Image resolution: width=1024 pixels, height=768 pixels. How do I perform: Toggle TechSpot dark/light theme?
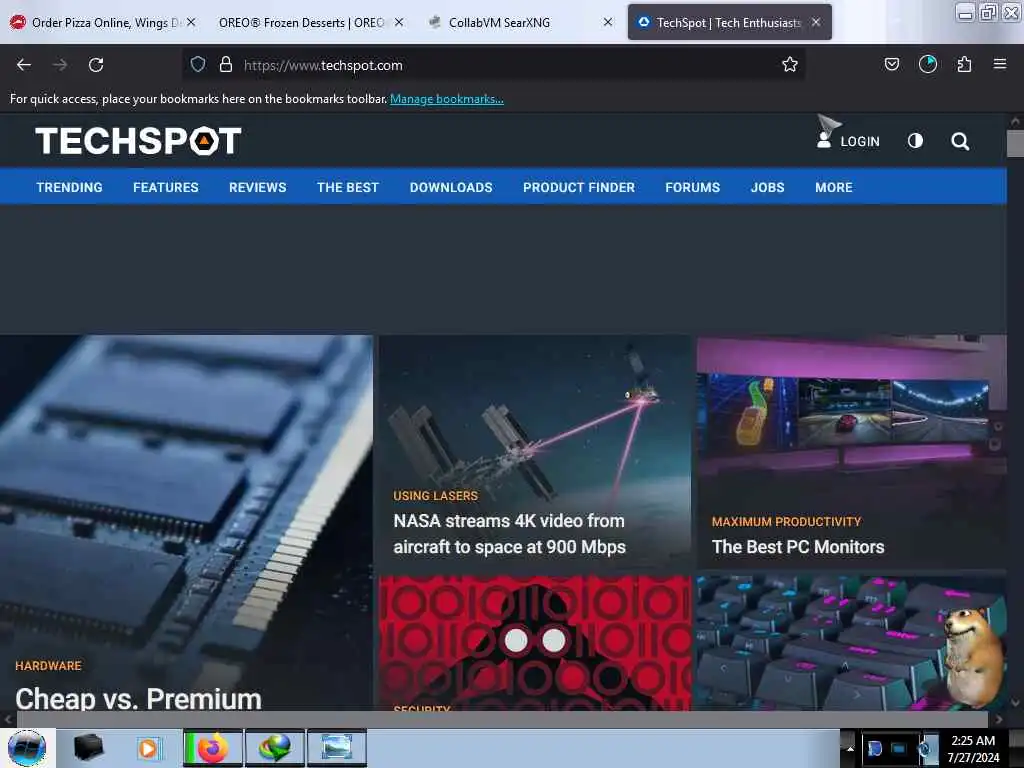pyautogui.click(x=915, y=140)
